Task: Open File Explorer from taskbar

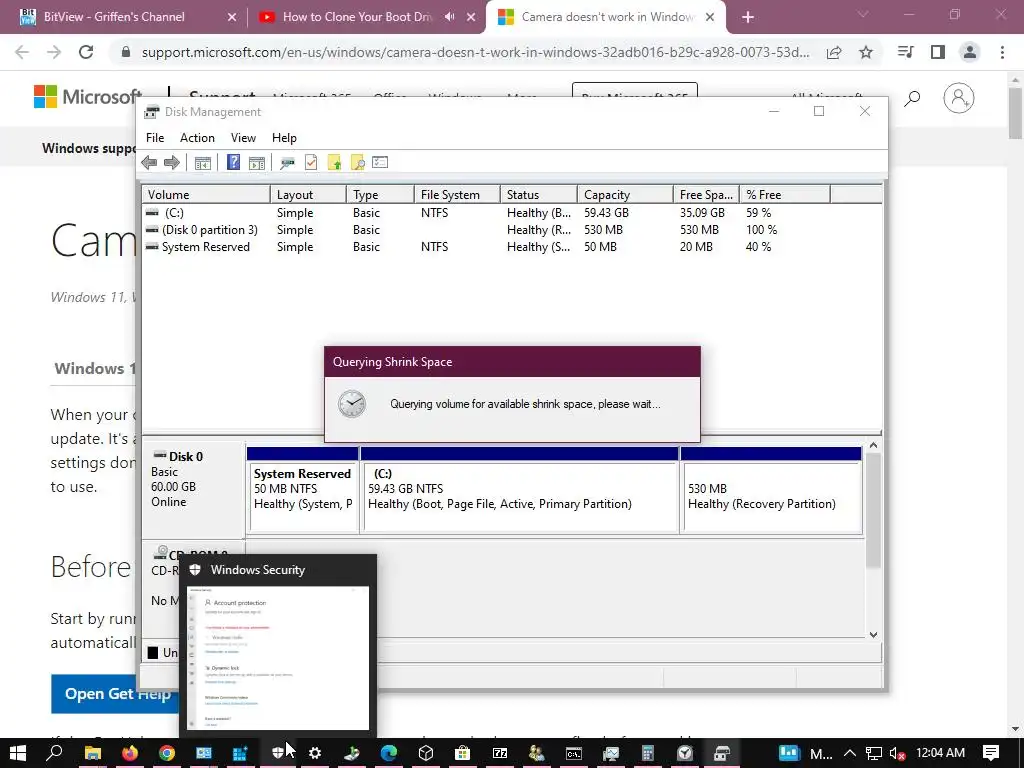Action: pos(93,753)
